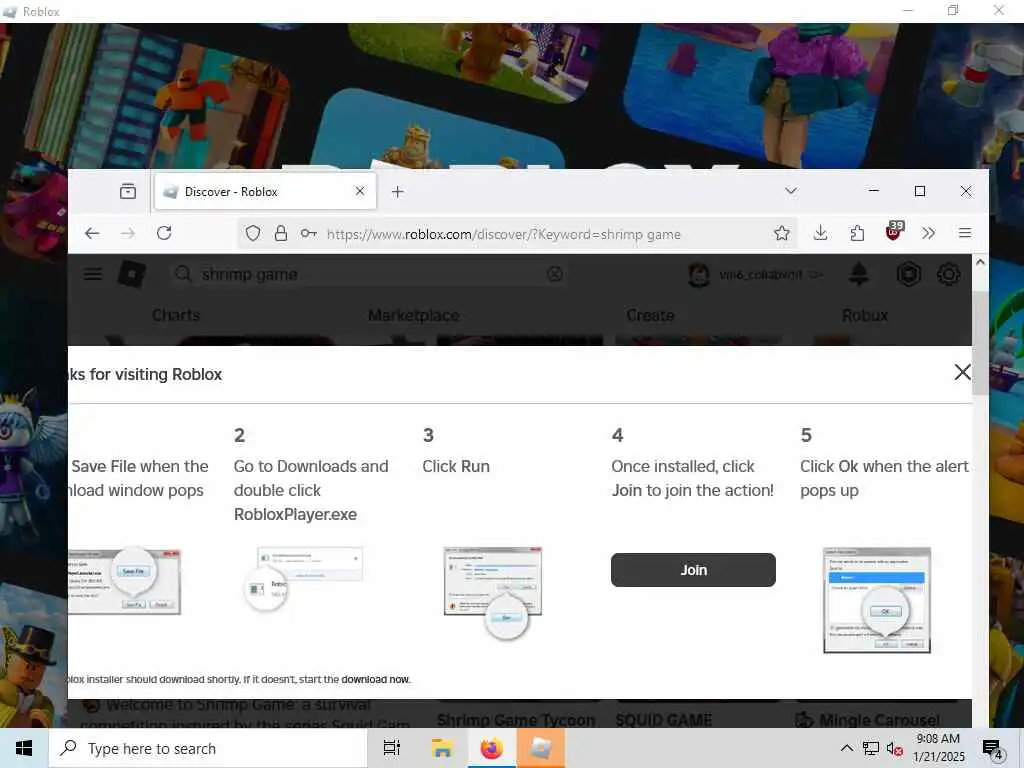Go to the Robux tab
1024x768 pixels.
[865, 315]
